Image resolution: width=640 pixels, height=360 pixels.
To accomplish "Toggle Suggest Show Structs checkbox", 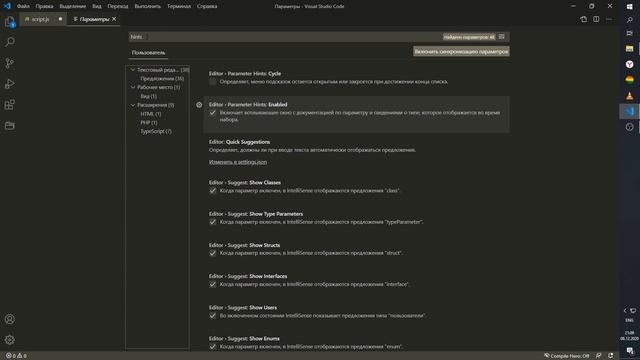I will (213, 253).
